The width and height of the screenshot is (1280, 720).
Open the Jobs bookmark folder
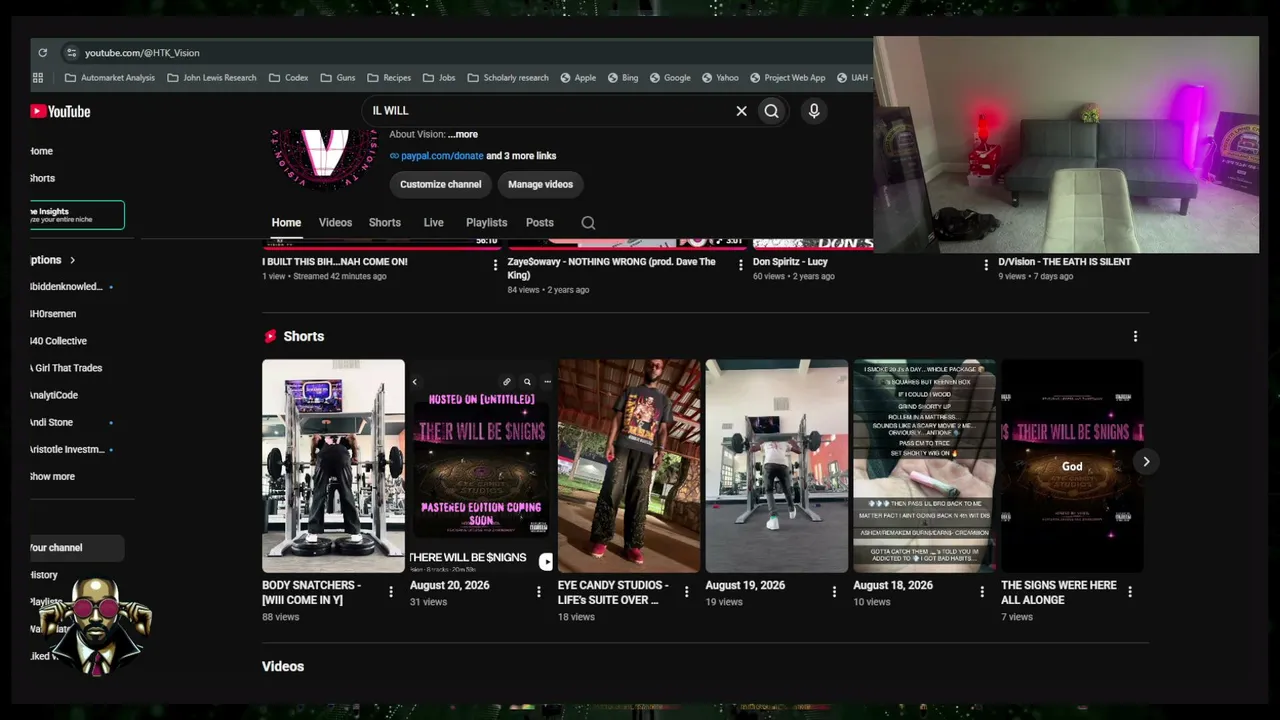click(x=439, y=78)
